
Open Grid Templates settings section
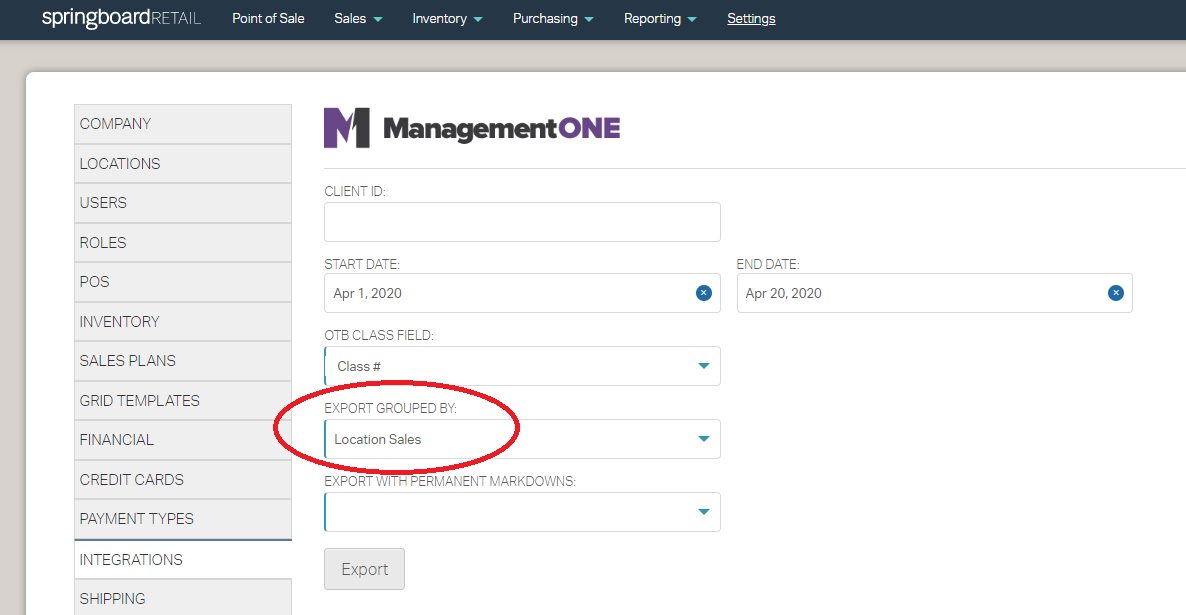click(x=182, y=401)
